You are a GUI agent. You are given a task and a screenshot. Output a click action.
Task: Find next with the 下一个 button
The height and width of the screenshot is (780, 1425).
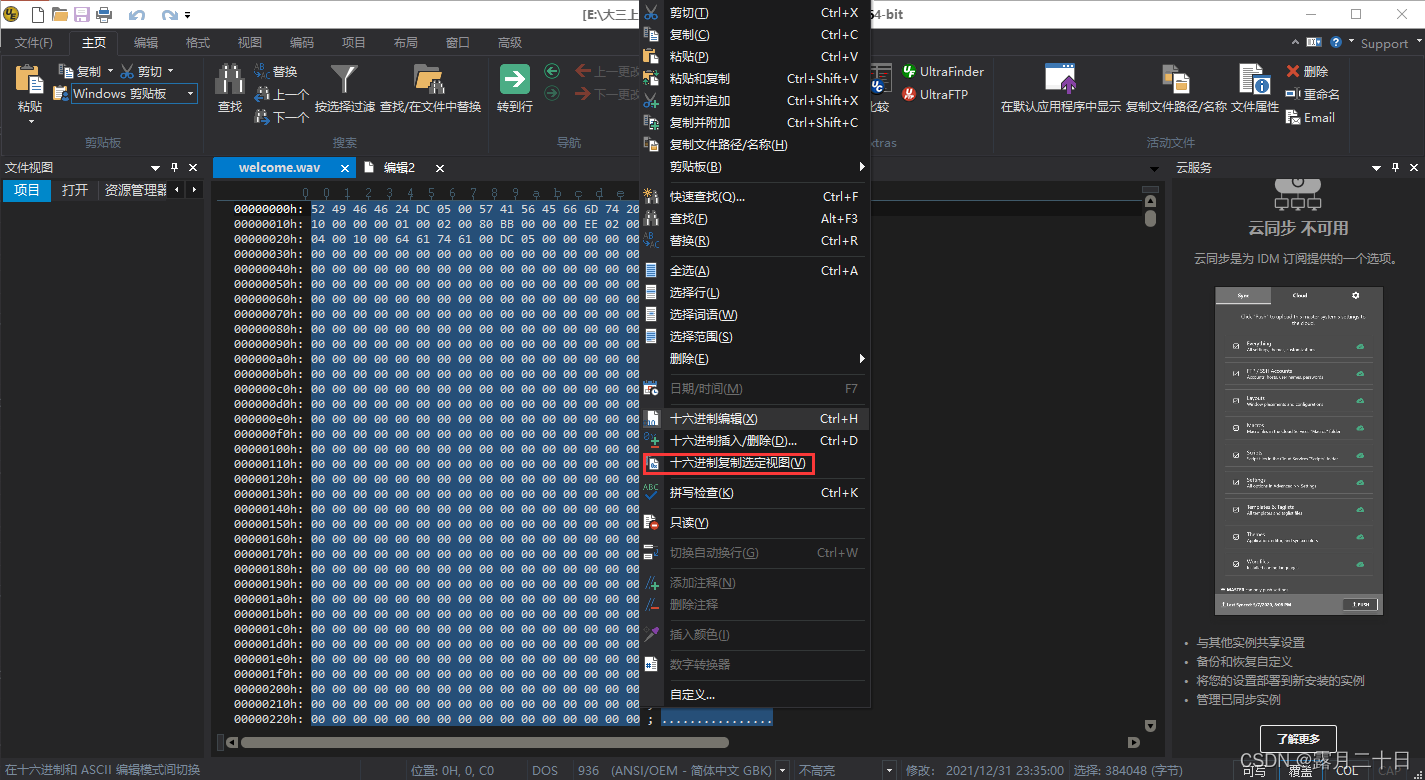coord(281,117)
